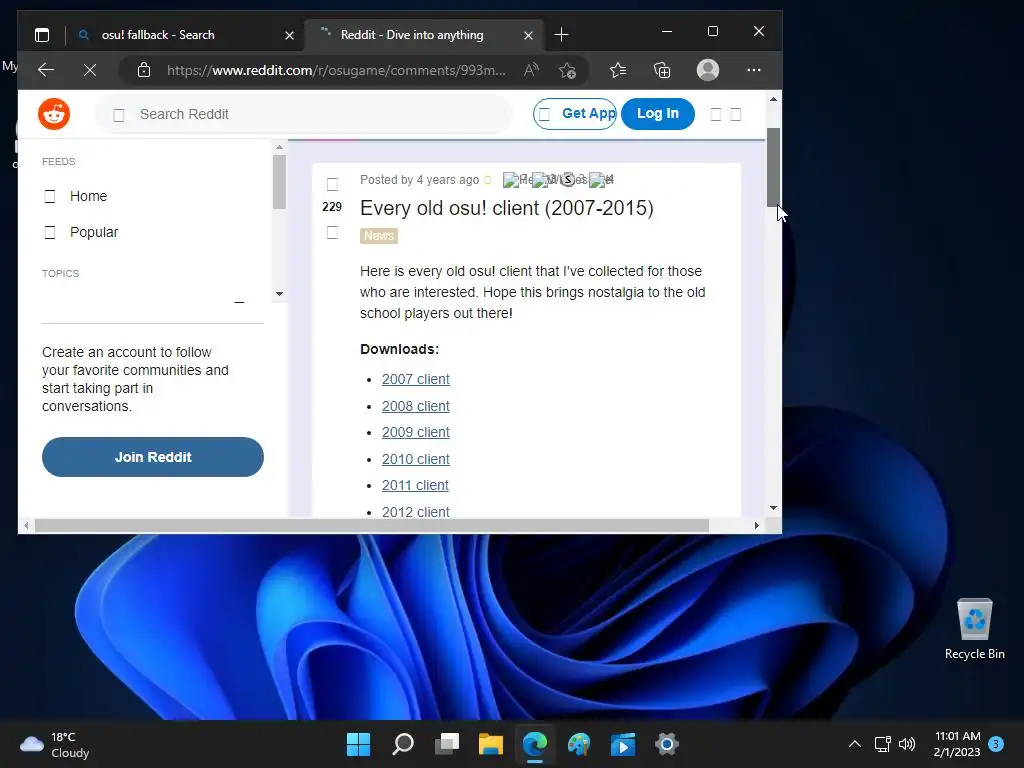The width and height of the screenshot is (1024, 768).
Task: Open the weather widget showing 18°C Cloudy
Action: [x=55, y=744]
